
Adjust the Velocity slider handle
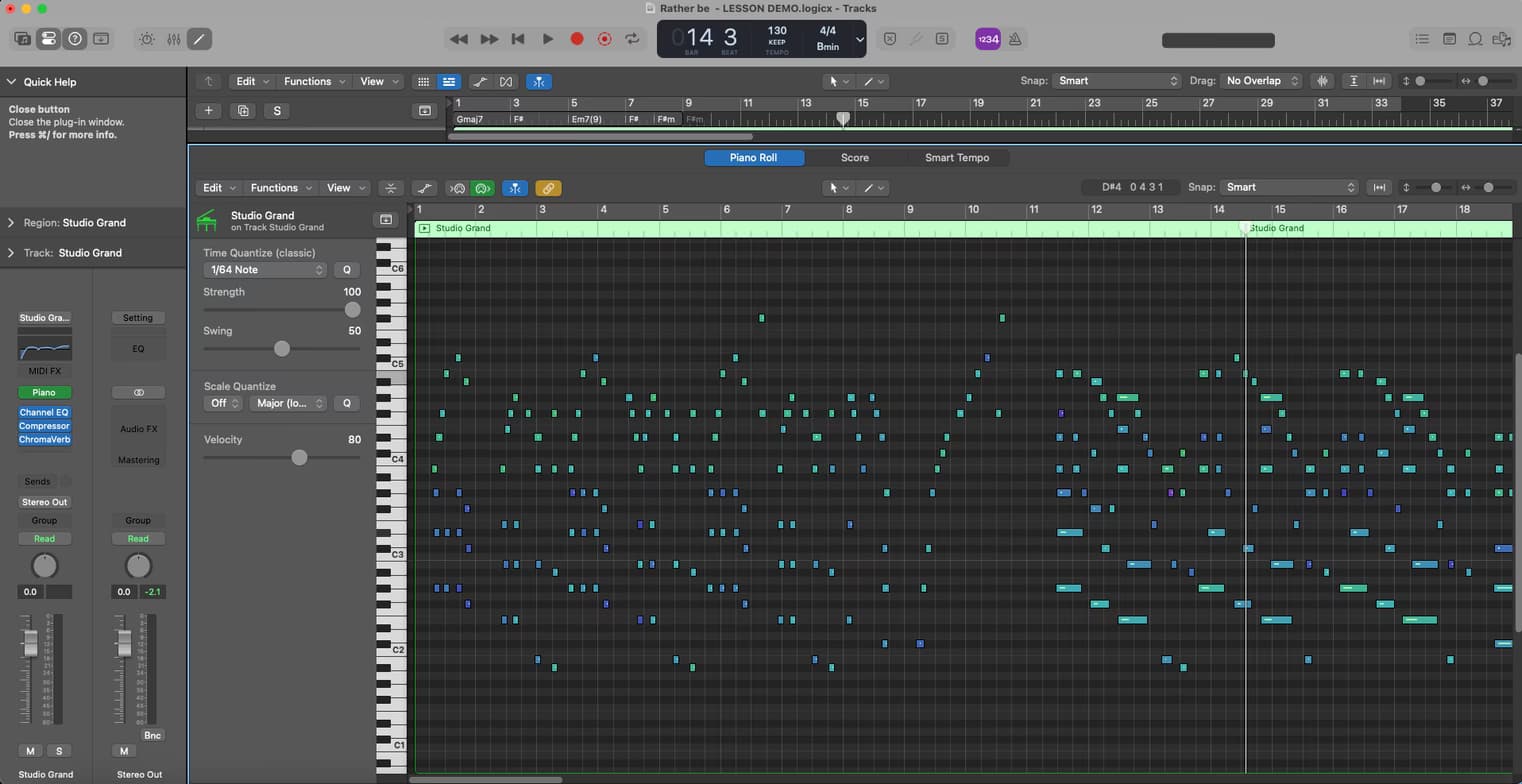pyautogui.click(x=299, y=458)
